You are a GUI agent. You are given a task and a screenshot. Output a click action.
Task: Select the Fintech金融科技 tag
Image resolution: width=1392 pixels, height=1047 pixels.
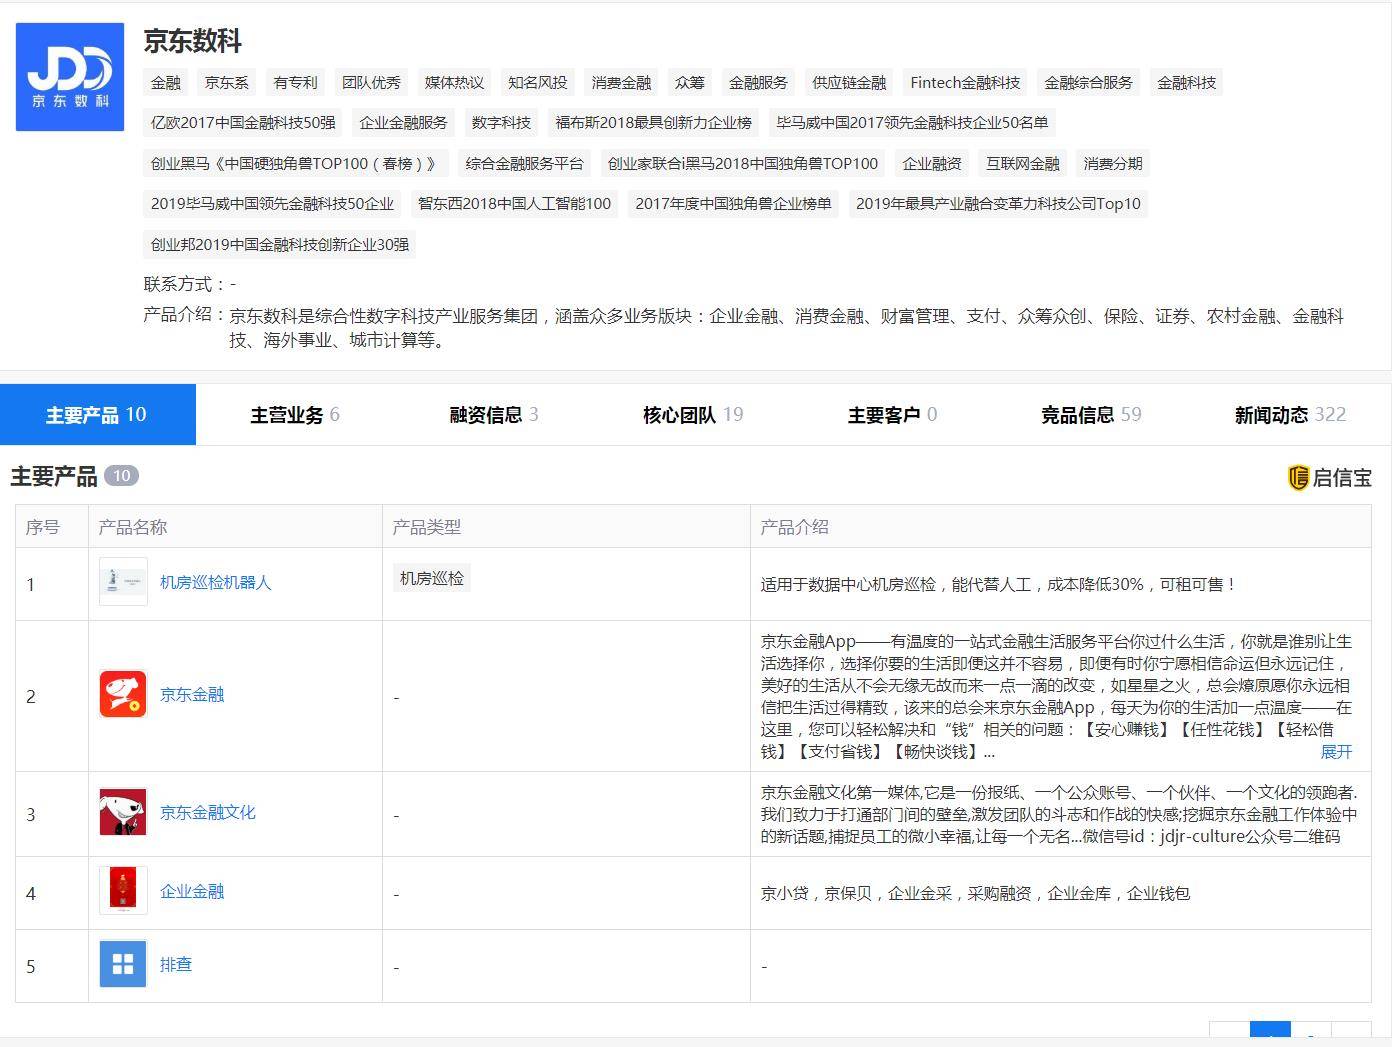(x=965, y=82)
